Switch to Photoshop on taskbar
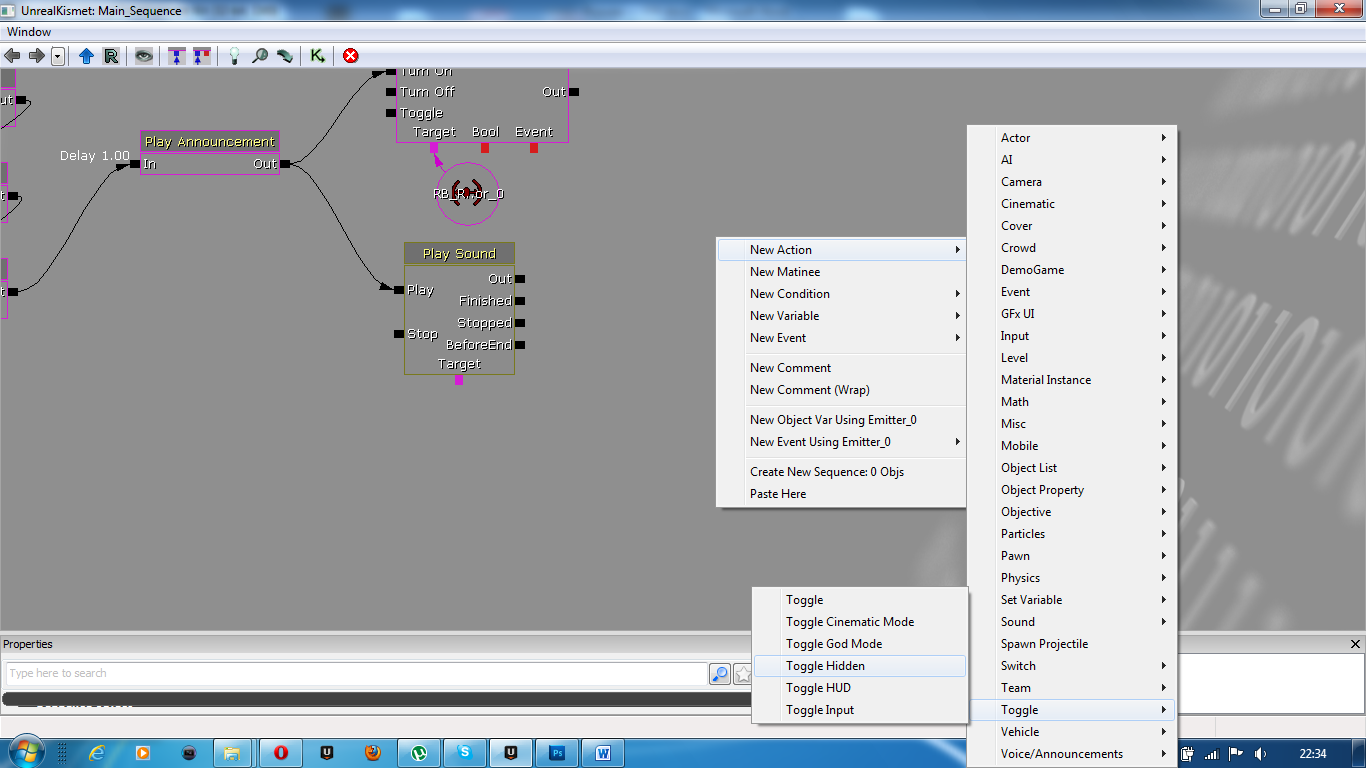Screen dimensions: 1366x768 (x=558, y=753)
